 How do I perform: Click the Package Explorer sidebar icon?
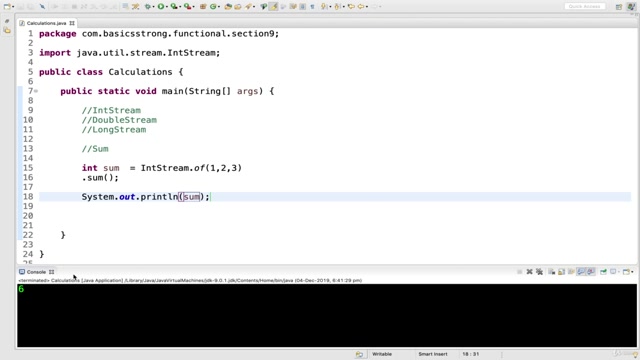point(7,30)
